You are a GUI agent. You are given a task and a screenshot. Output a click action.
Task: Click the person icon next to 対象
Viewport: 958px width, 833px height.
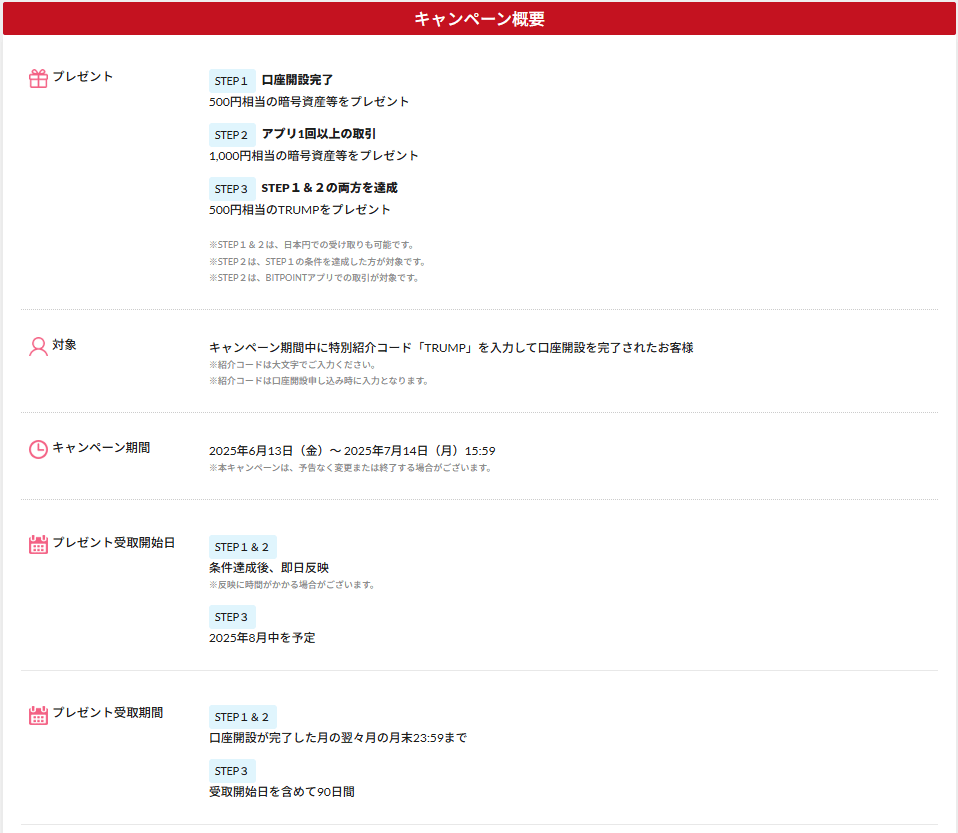tap(38, 346)
